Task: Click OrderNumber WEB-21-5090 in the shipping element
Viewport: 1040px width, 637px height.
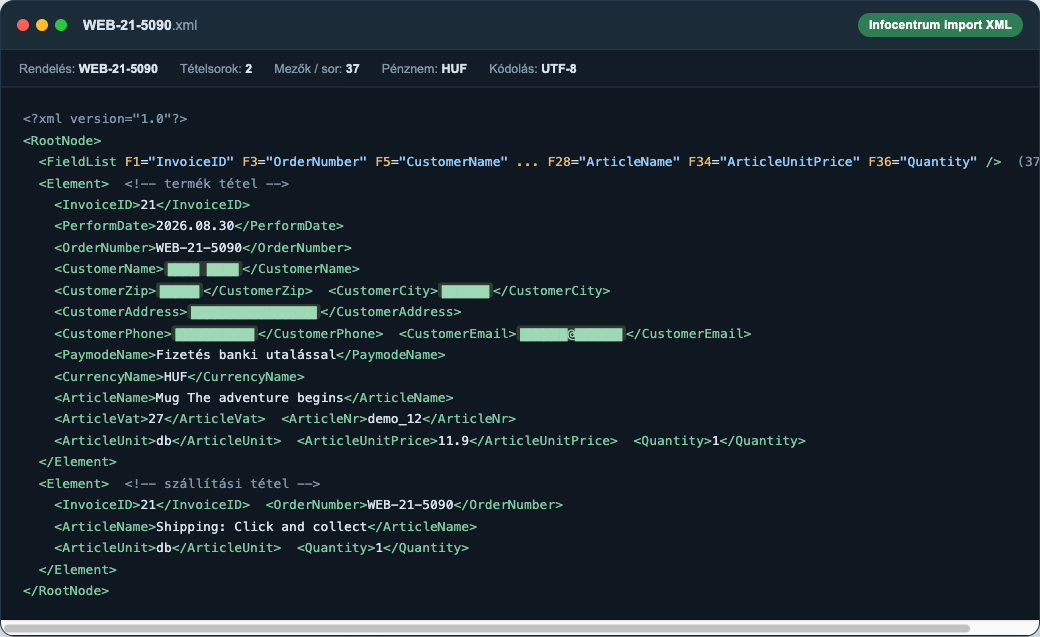Action: [x=410, y=505]
